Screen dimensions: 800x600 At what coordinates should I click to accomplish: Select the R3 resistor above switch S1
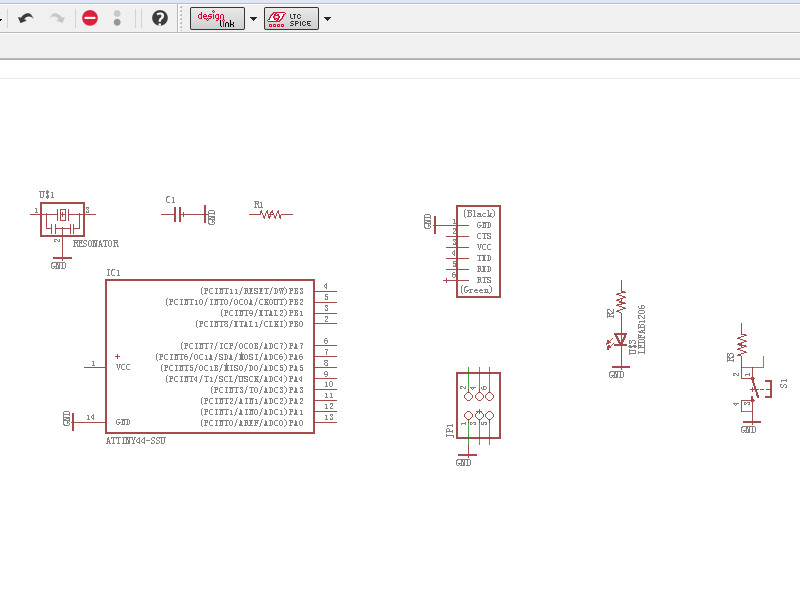click(x=742, y=344)
